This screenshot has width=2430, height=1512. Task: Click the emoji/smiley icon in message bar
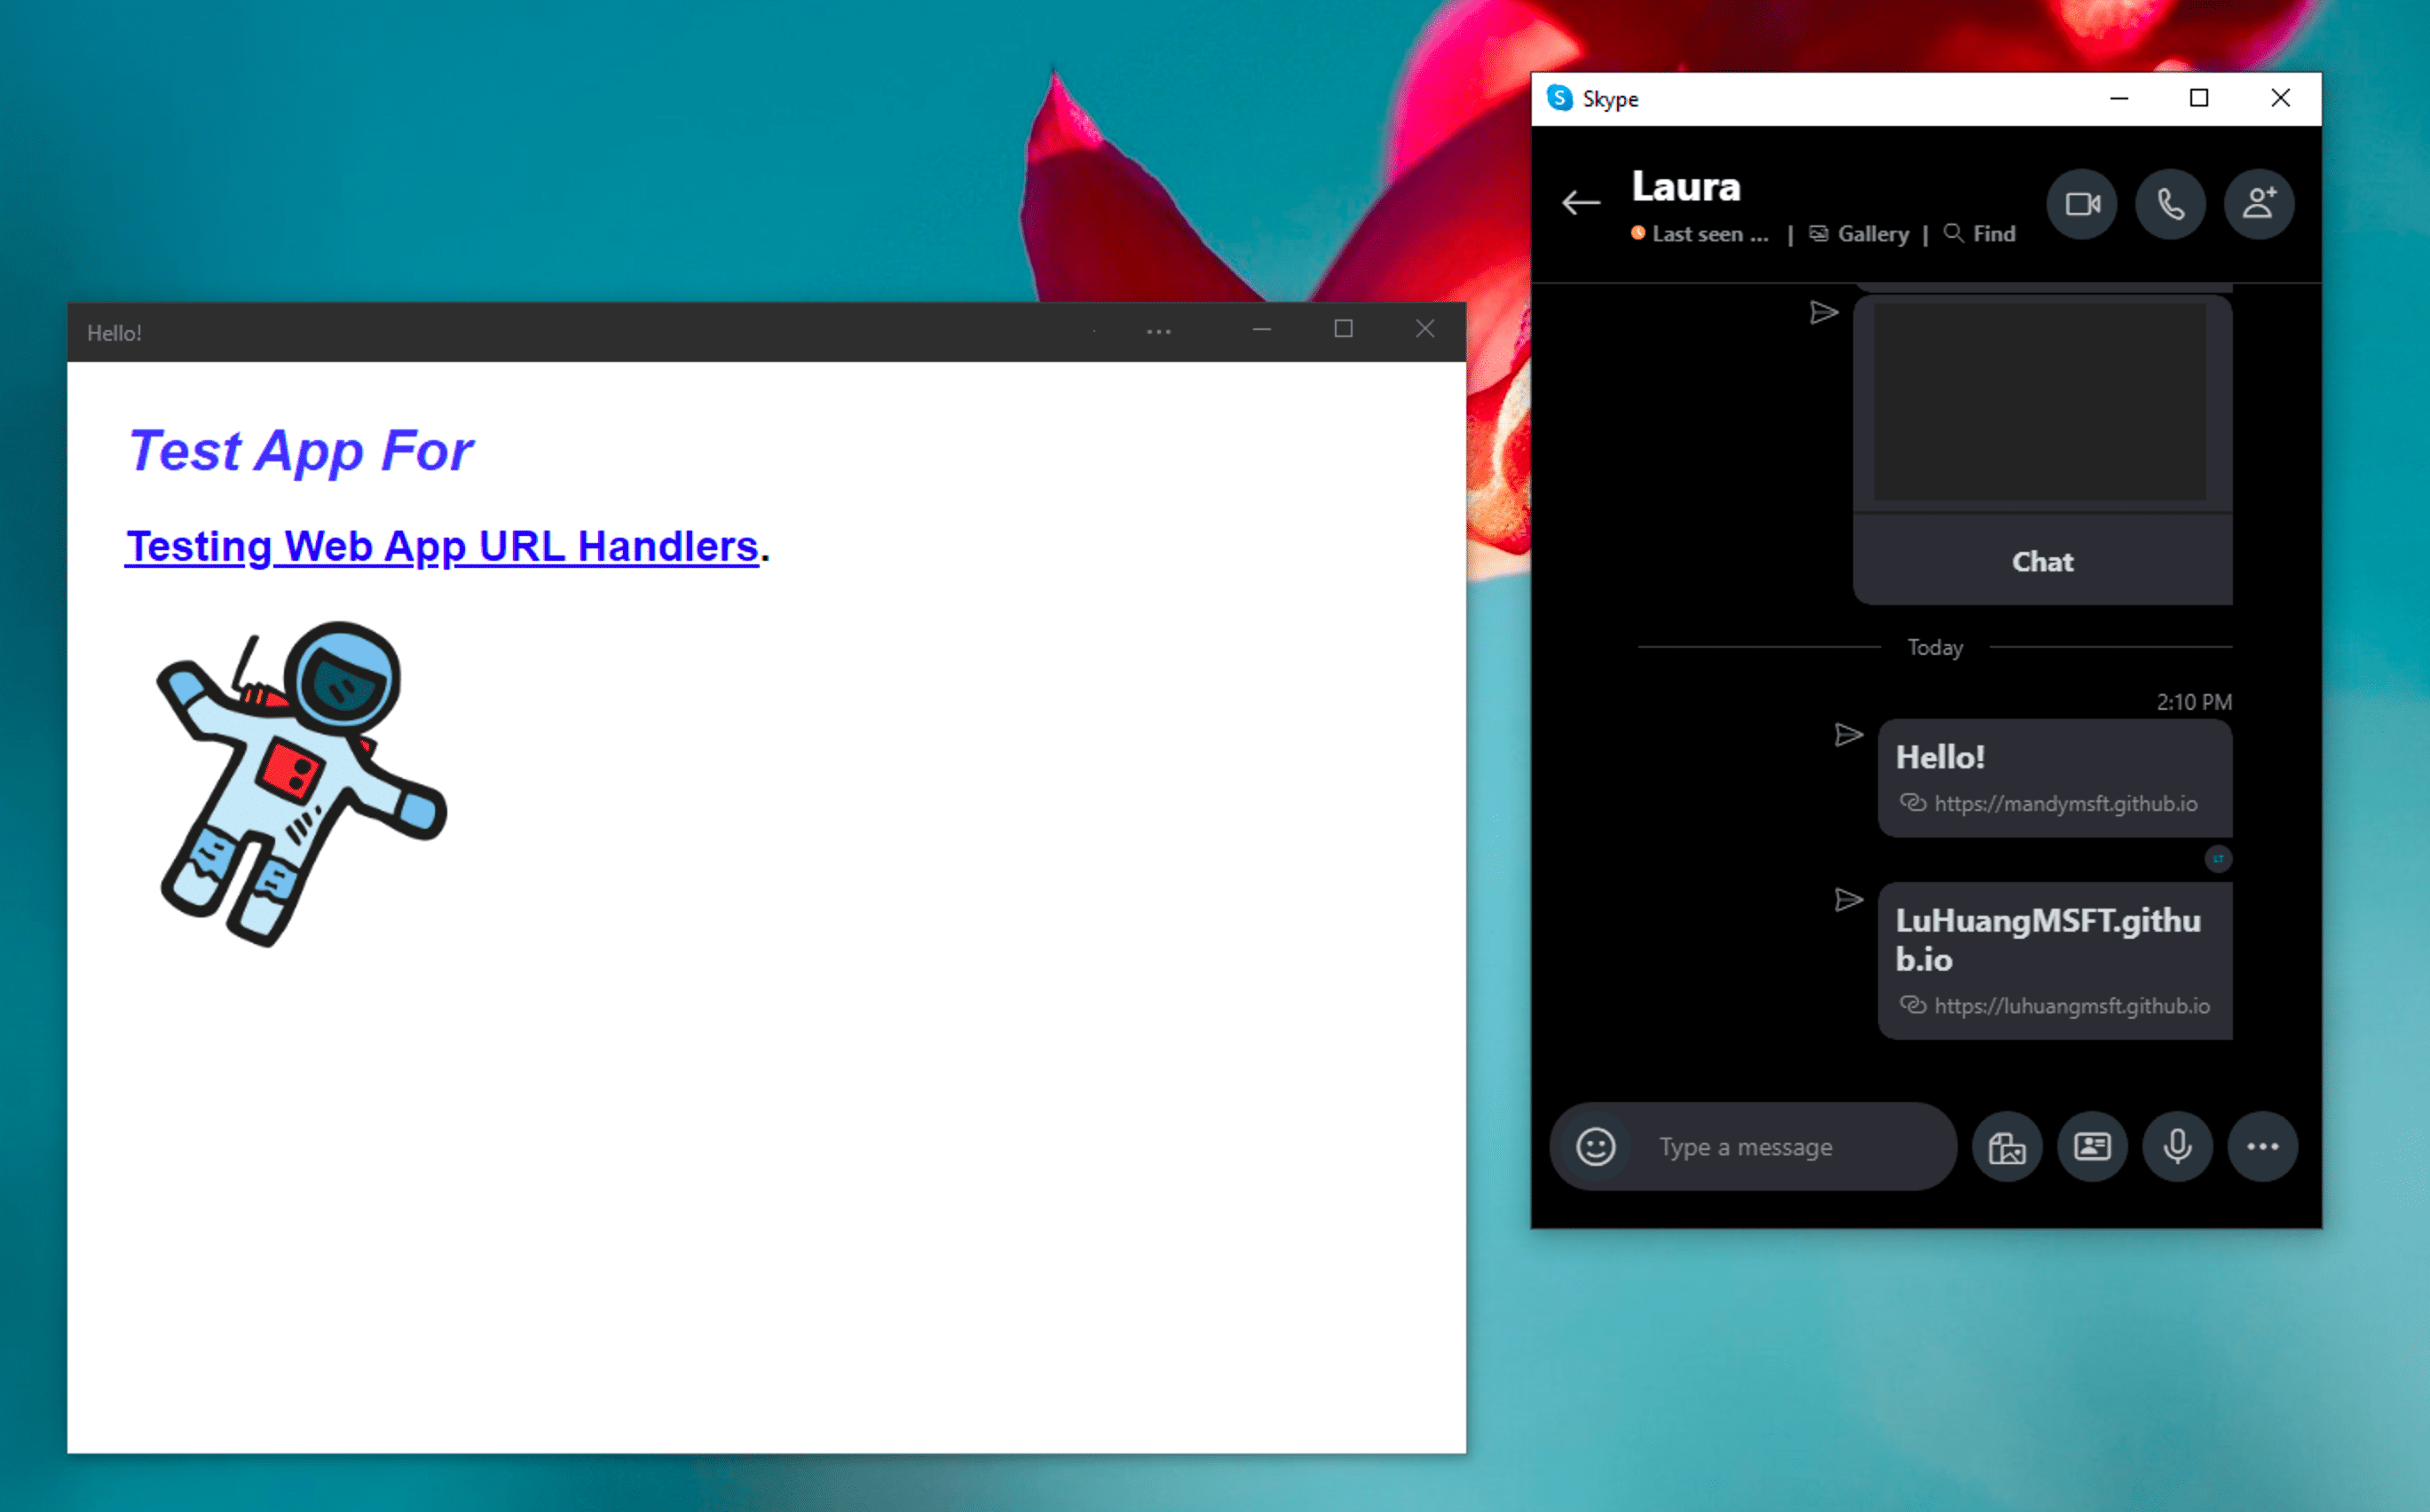(x=1590, y=1145)
